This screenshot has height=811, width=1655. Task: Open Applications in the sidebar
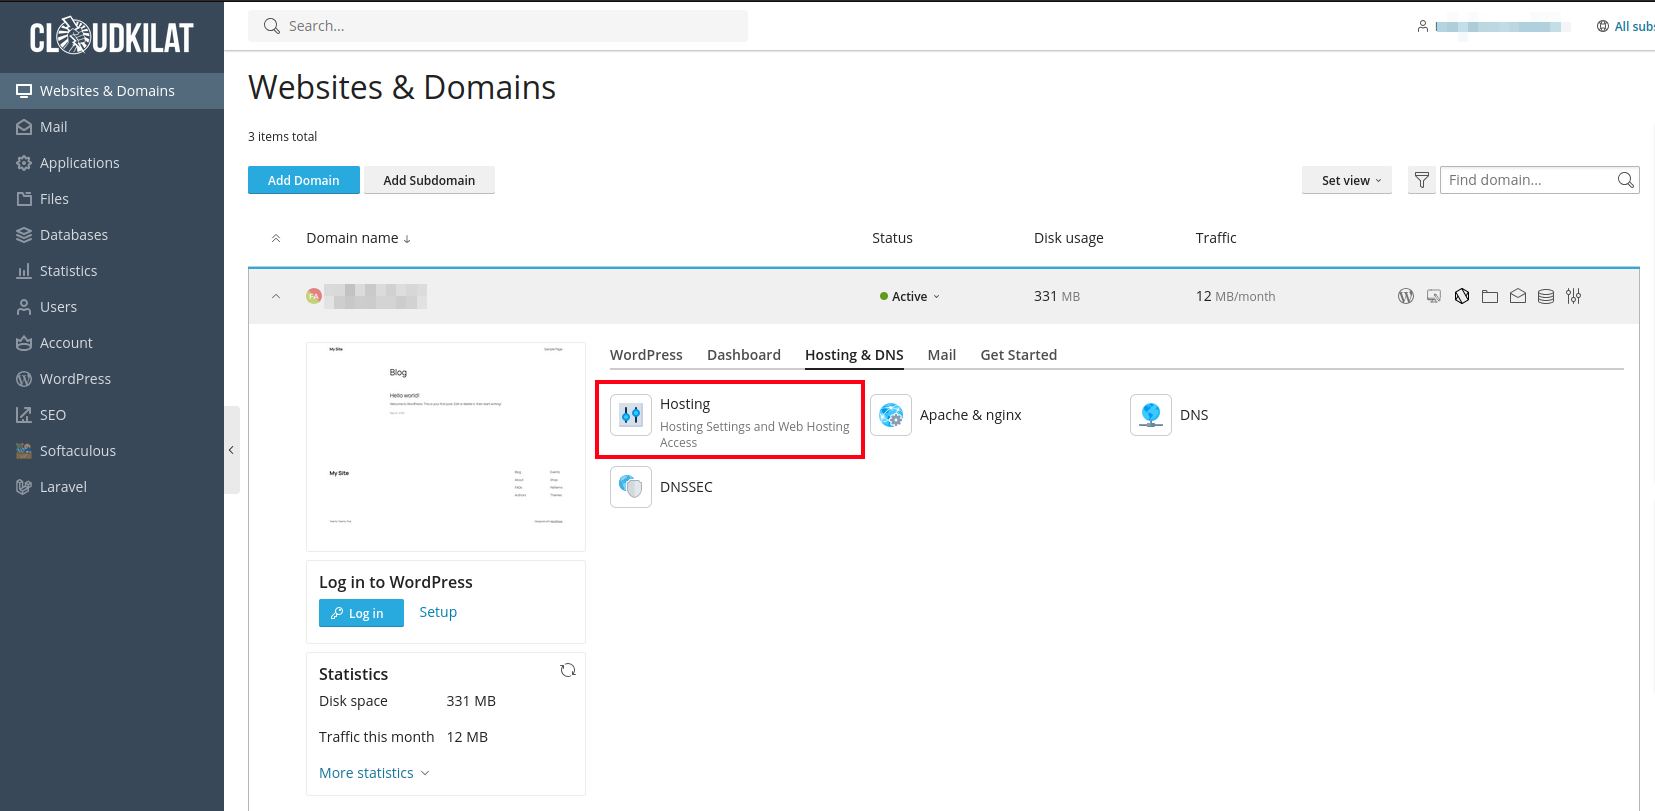[112, 163]
